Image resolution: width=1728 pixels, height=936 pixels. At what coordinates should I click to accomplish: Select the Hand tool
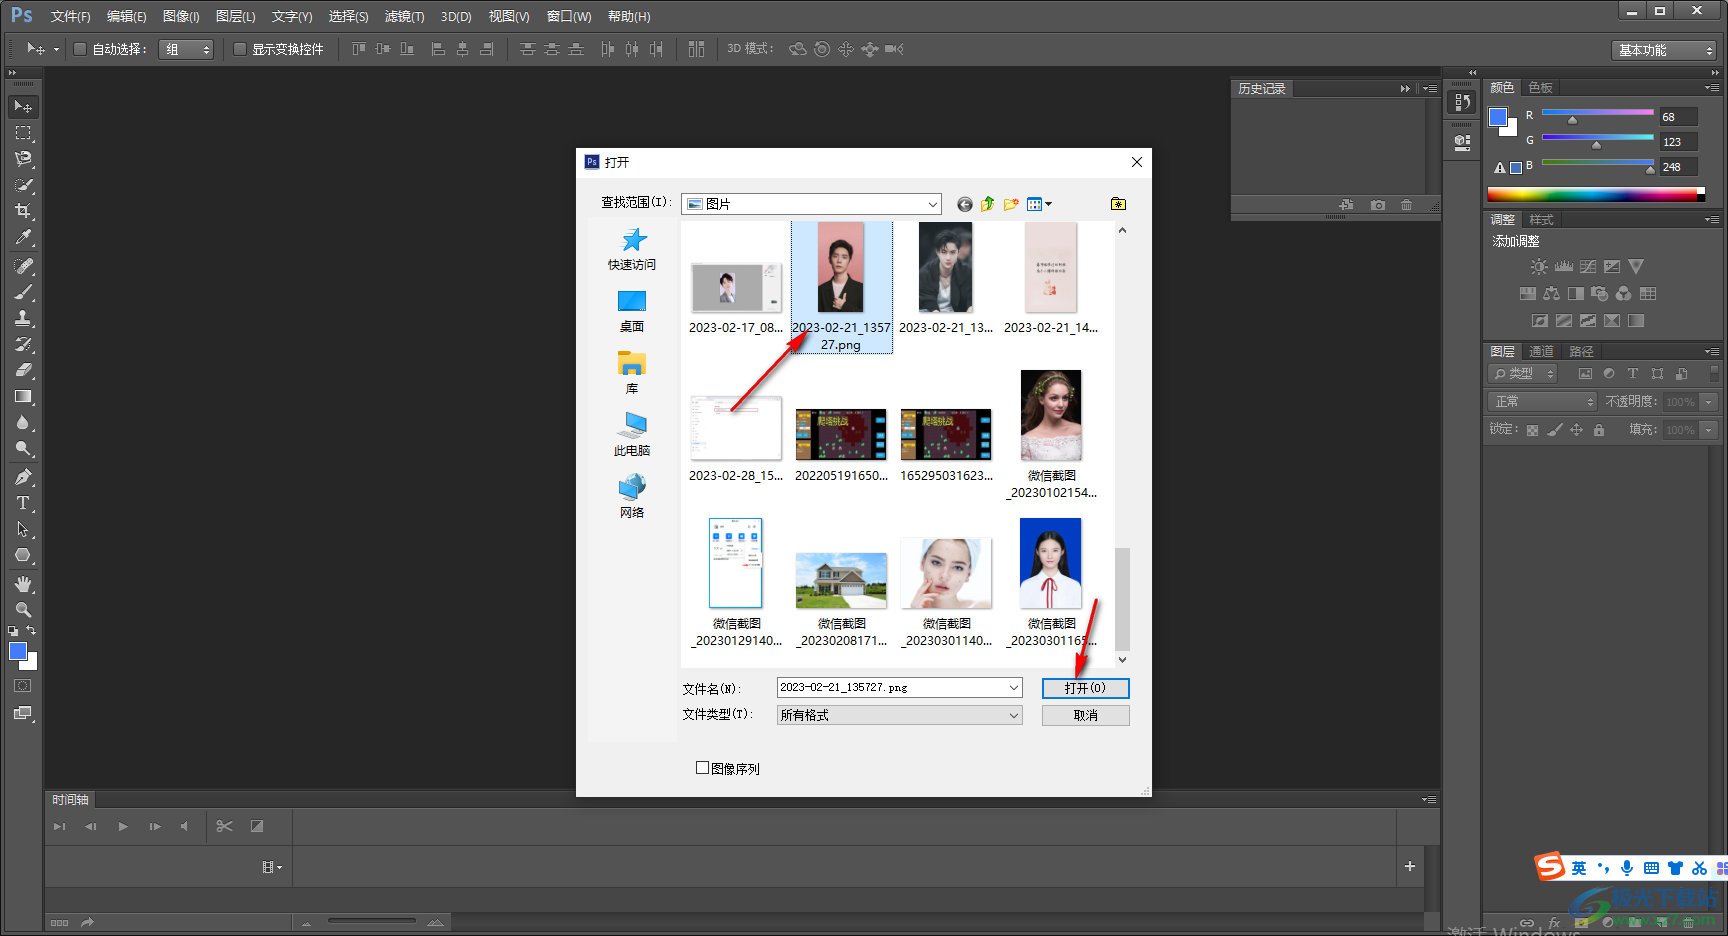click(23, 584)
